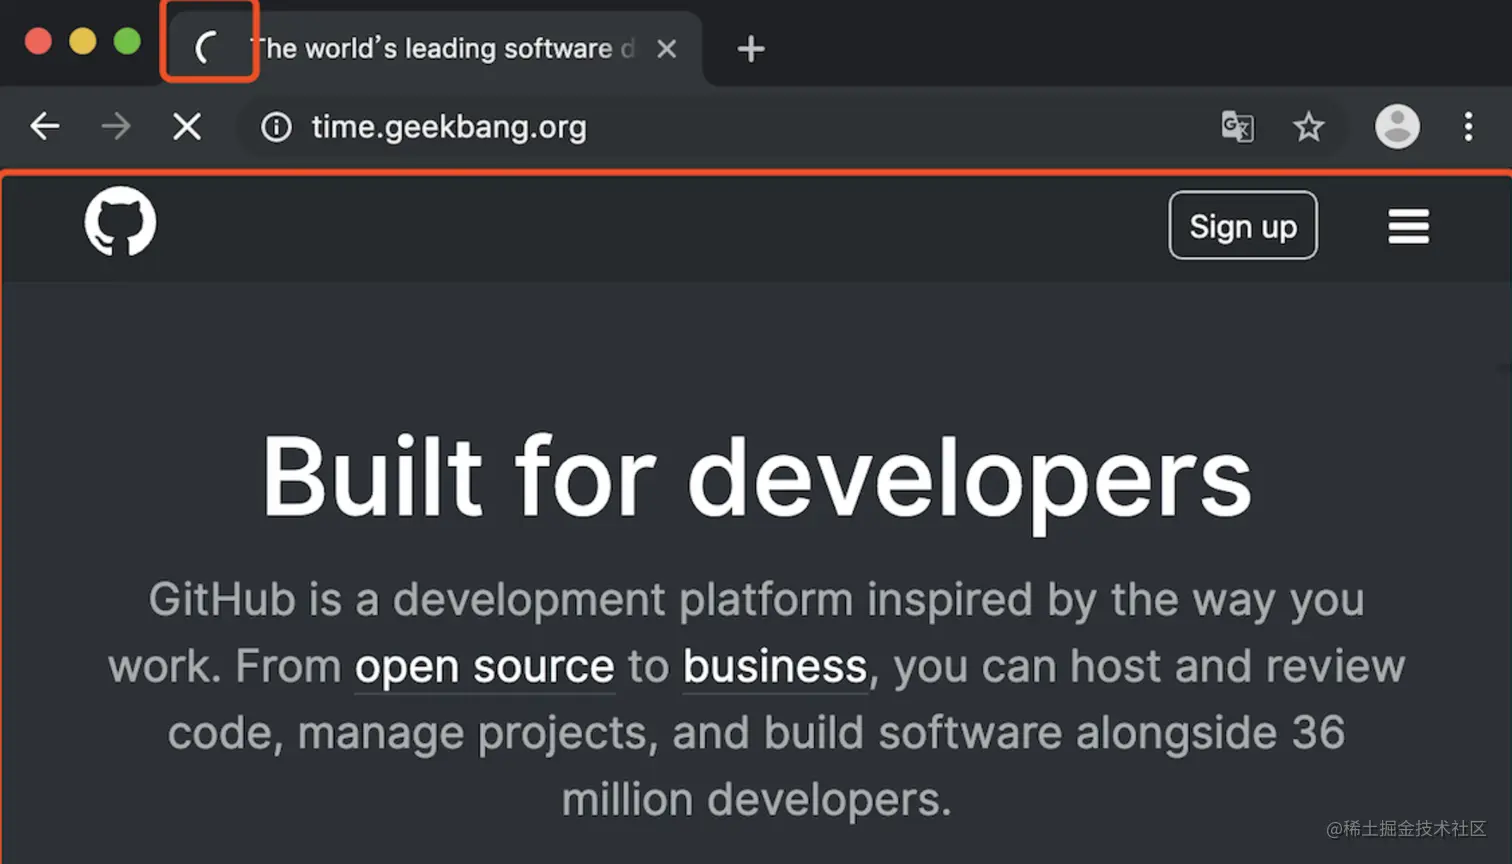This screenshot has height=864, width=1512.
Task: Click the Google Translate icon
Action: [1237, 127]
